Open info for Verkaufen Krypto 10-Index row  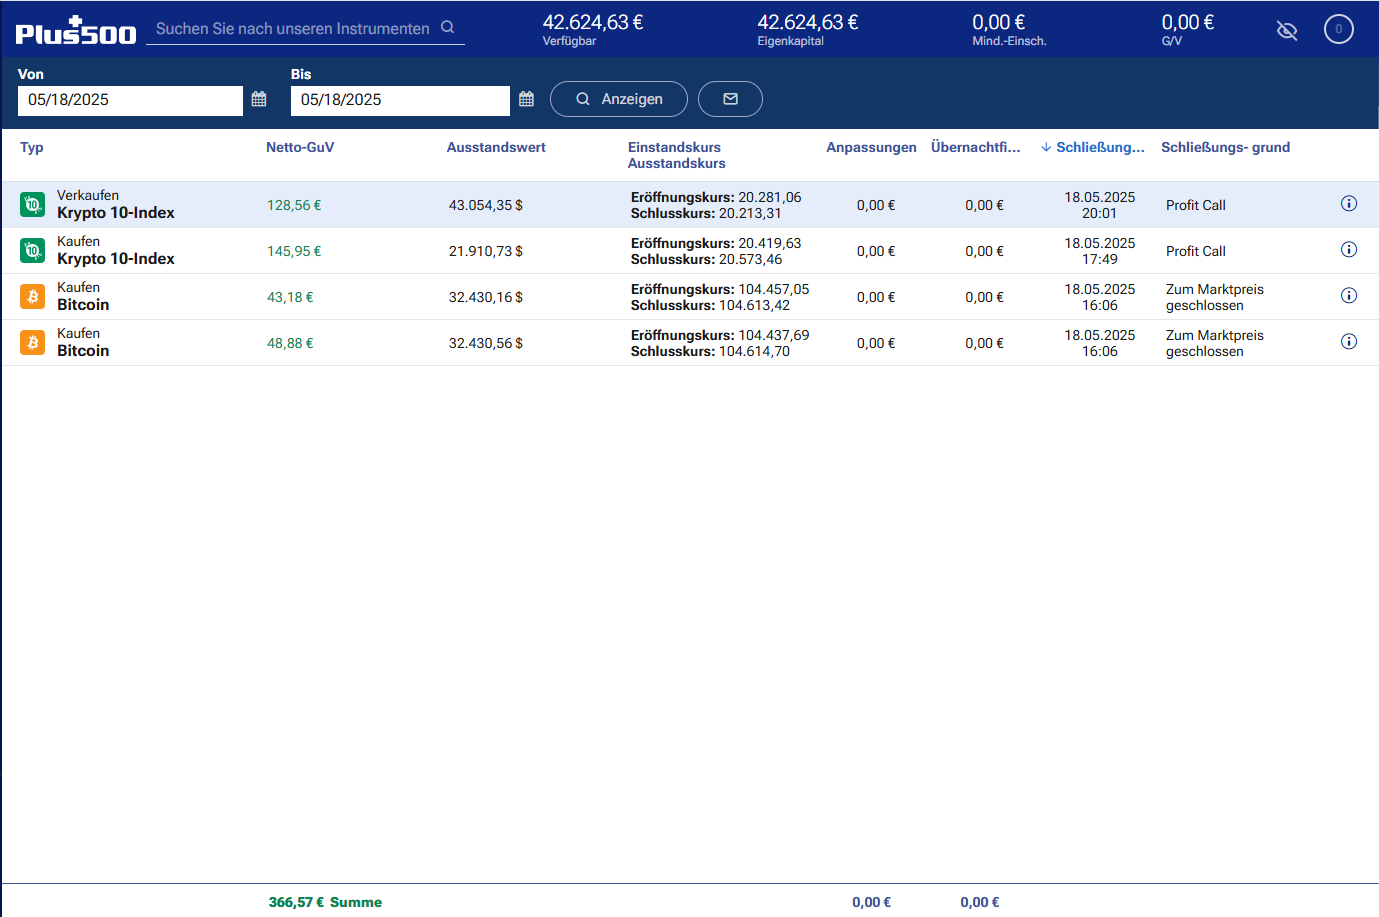tap(1348, 204)
